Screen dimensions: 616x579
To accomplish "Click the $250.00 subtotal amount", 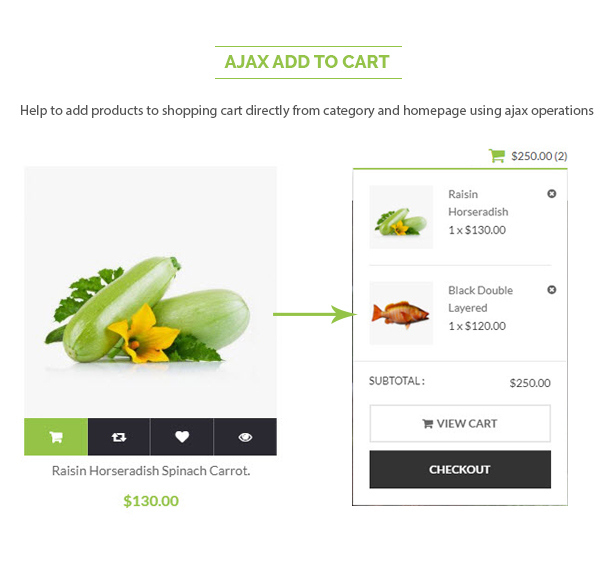I will coord(530,383).
